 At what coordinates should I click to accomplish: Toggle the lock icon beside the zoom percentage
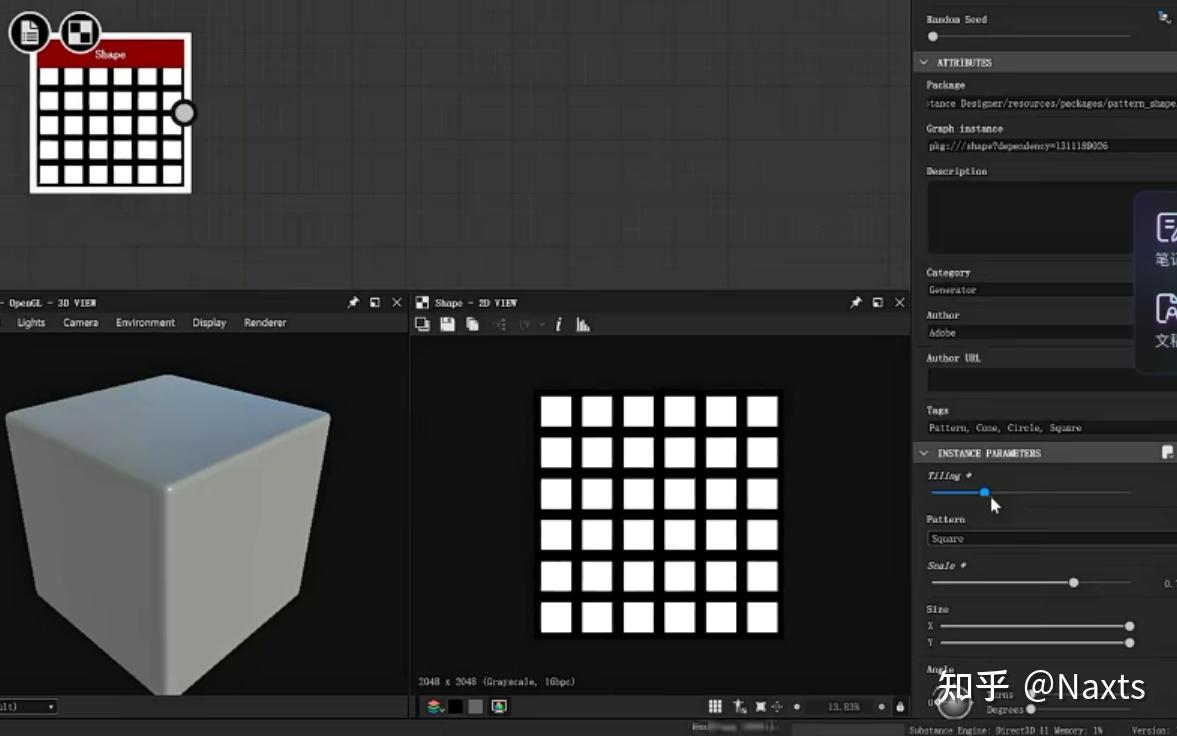(900, 707)
